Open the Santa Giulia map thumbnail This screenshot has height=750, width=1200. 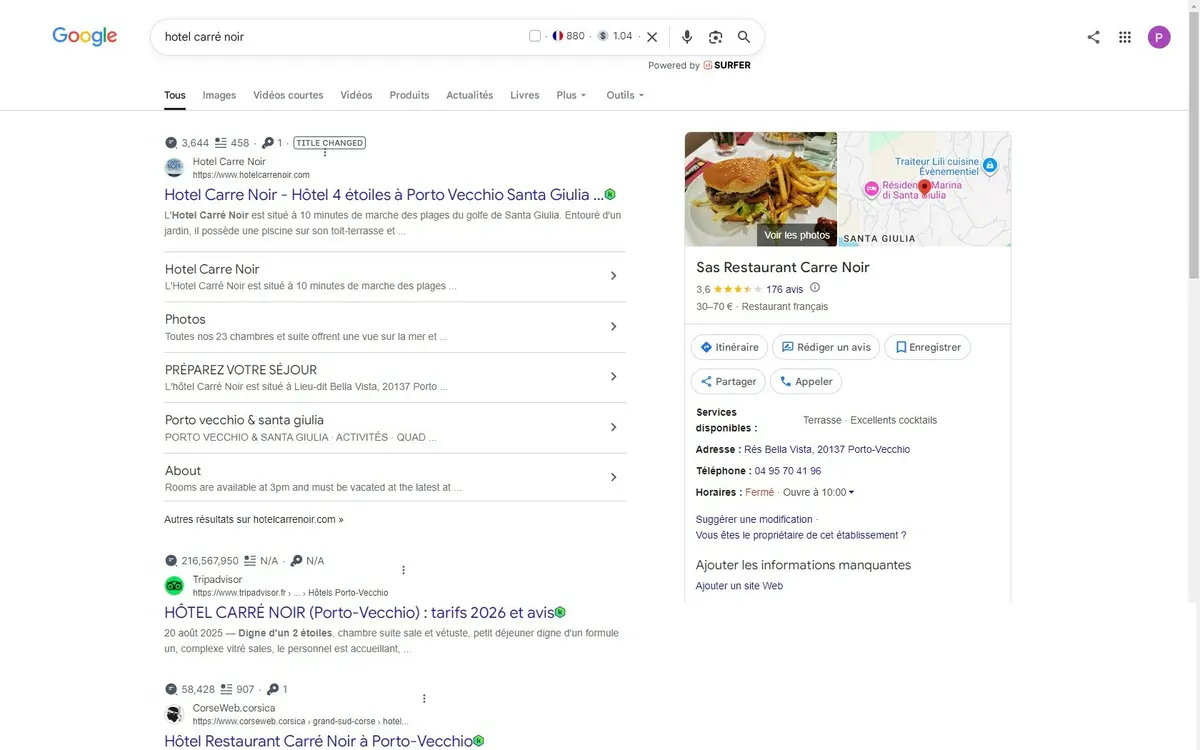(x=924, y=189)
